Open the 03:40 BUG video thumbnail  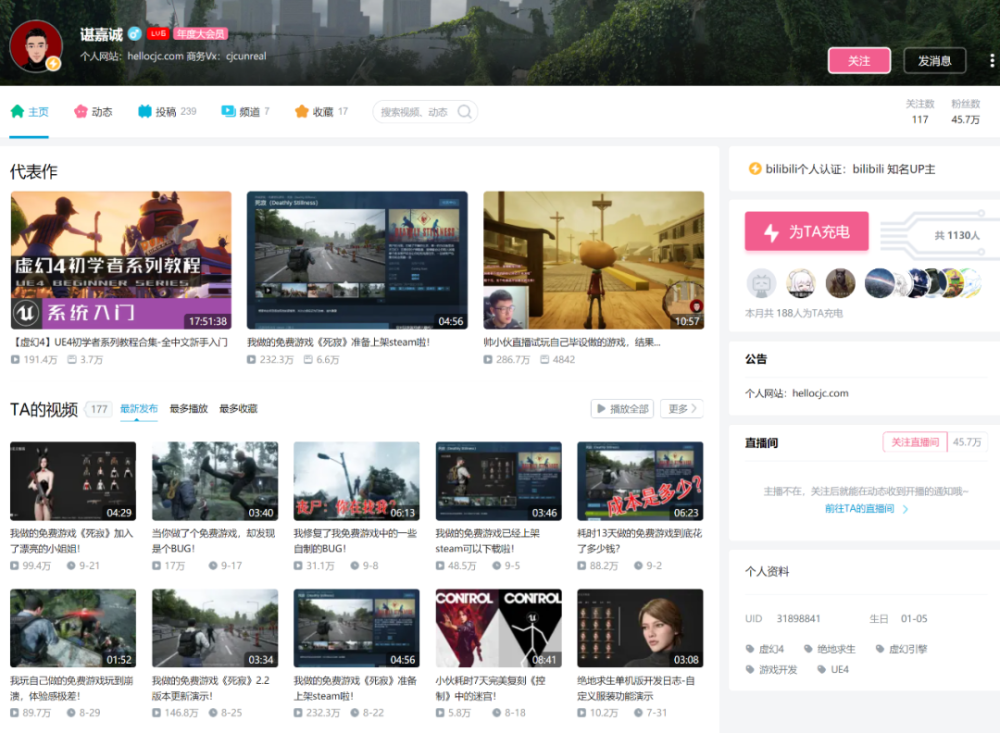click(x=215, y=481)
